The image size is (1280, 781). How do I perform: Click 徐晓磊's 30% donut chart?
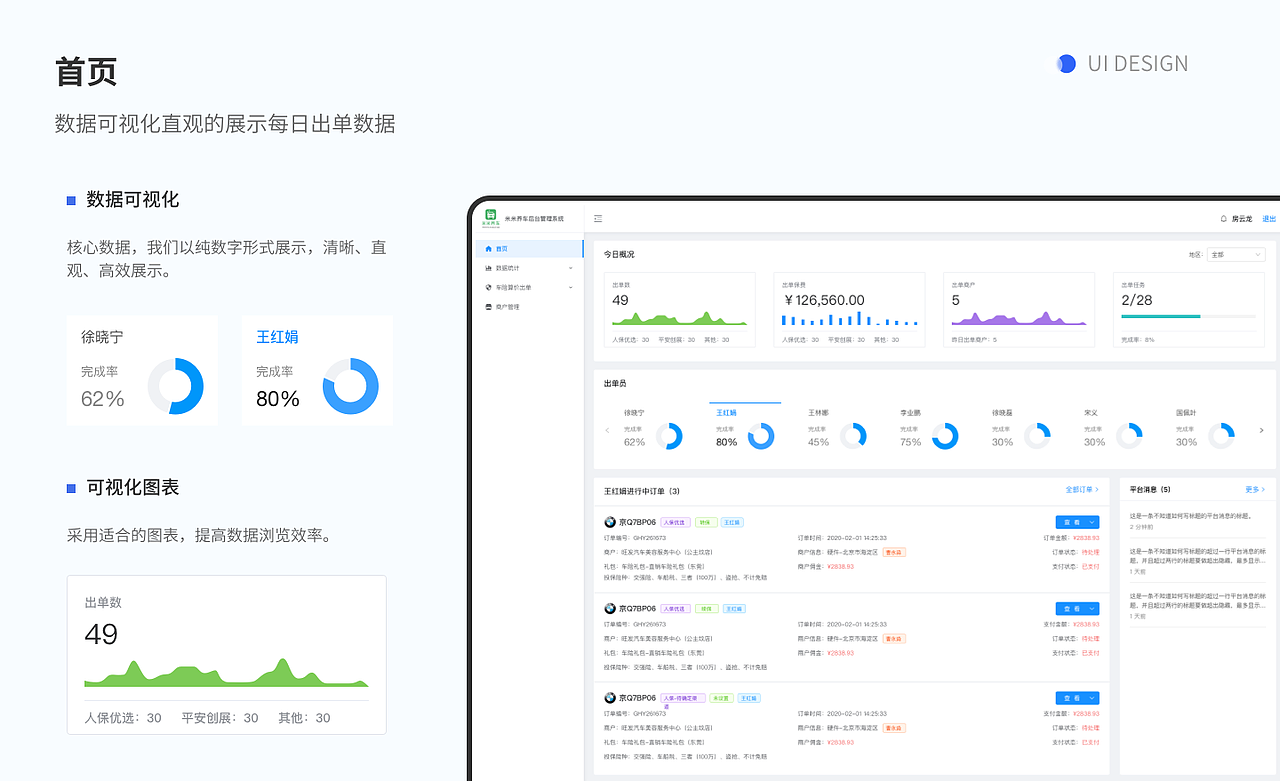click(1037, 436)
